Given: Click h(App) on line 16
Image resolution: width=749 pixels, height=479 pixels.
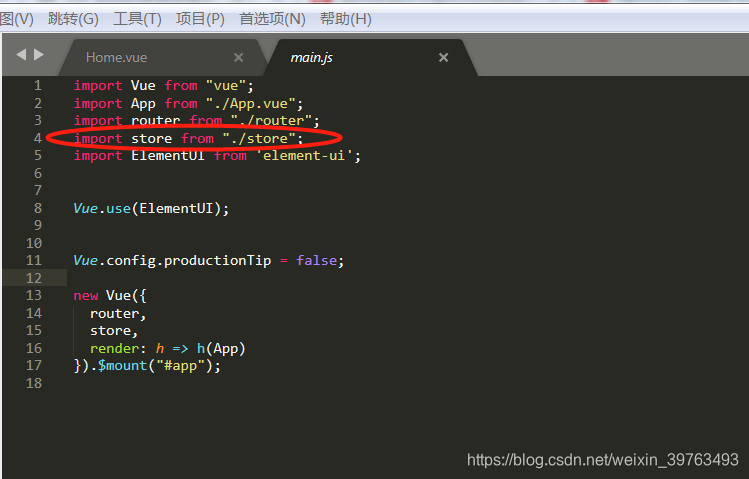Looking at the screenshot, I should [x=221, y=349].
